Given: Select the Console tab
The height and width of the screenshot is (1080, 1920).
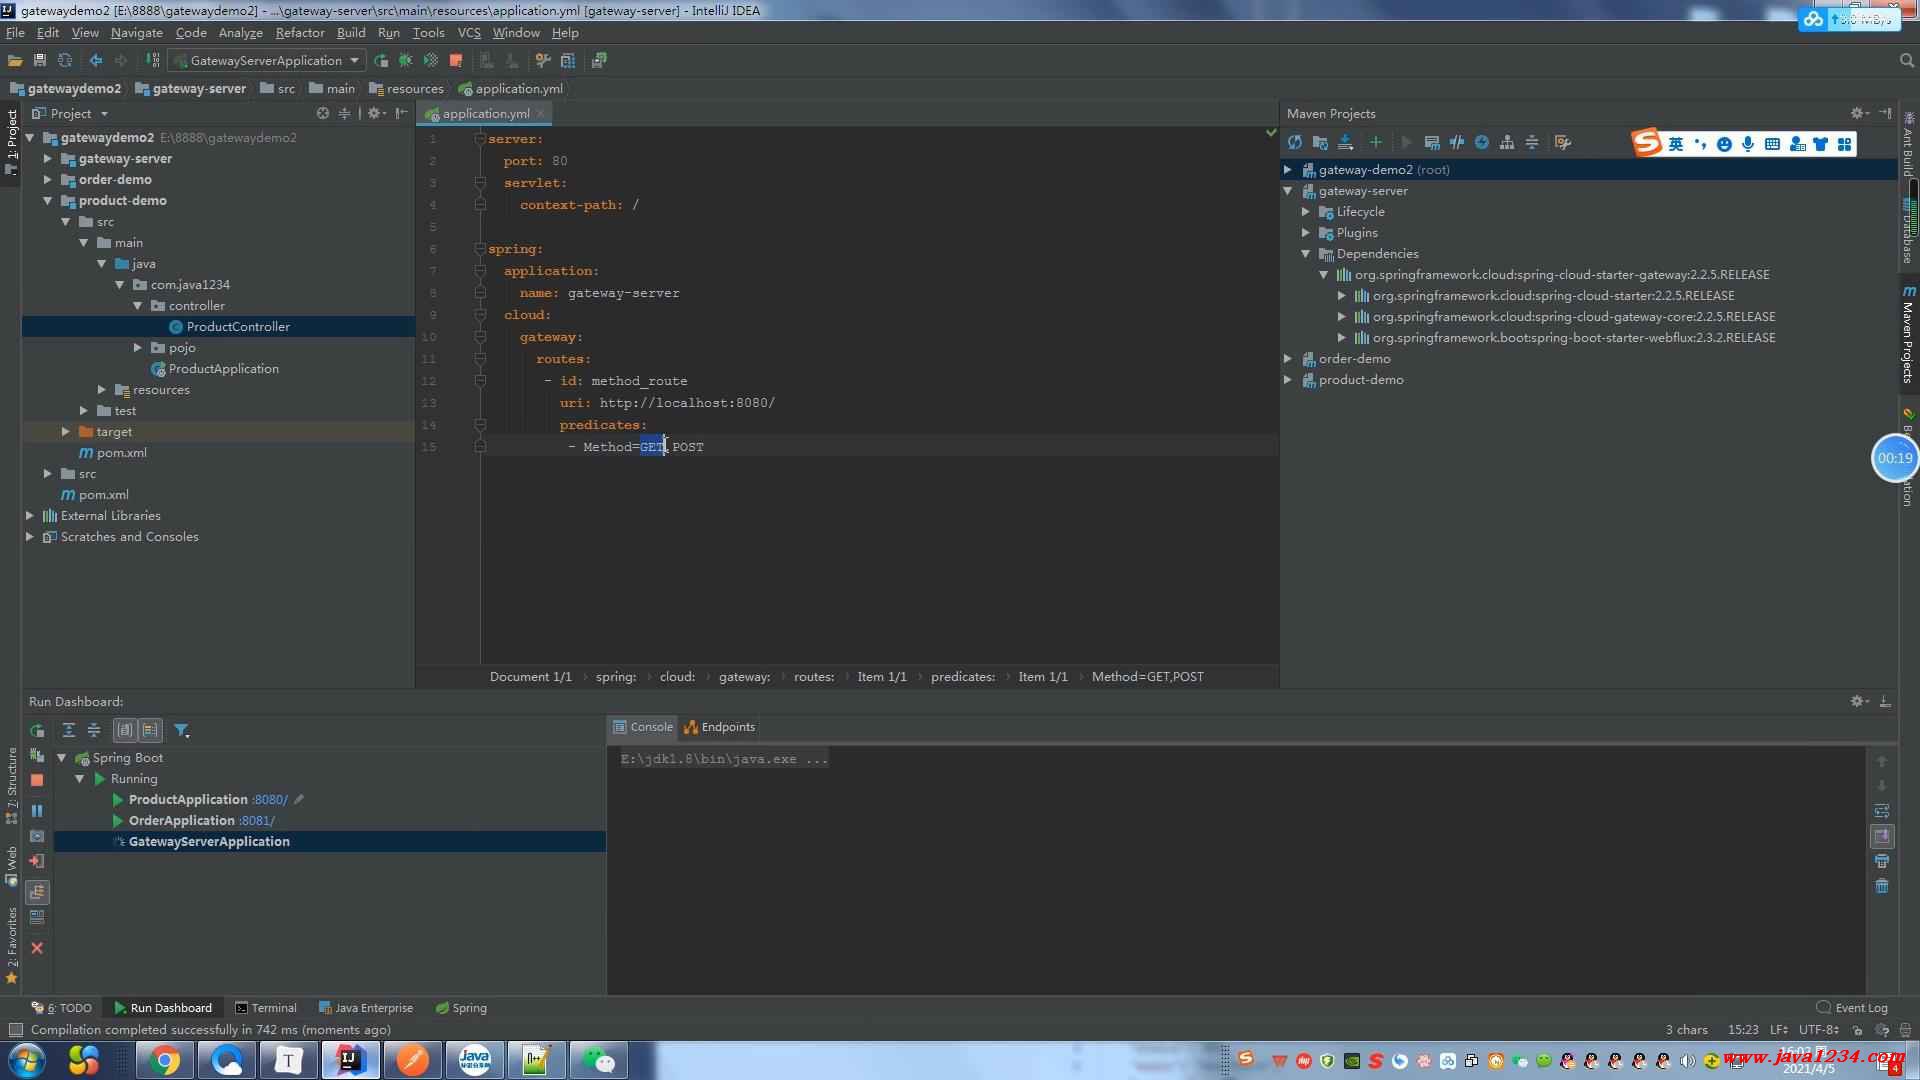Looking at the screenshot, I should tap(643, 727).
